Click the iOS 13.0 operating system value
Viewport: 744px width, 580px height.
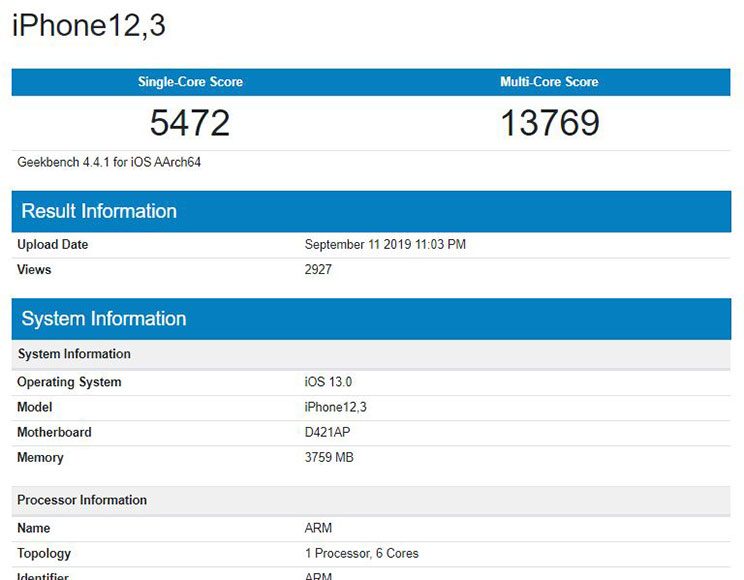coord(330,382)
